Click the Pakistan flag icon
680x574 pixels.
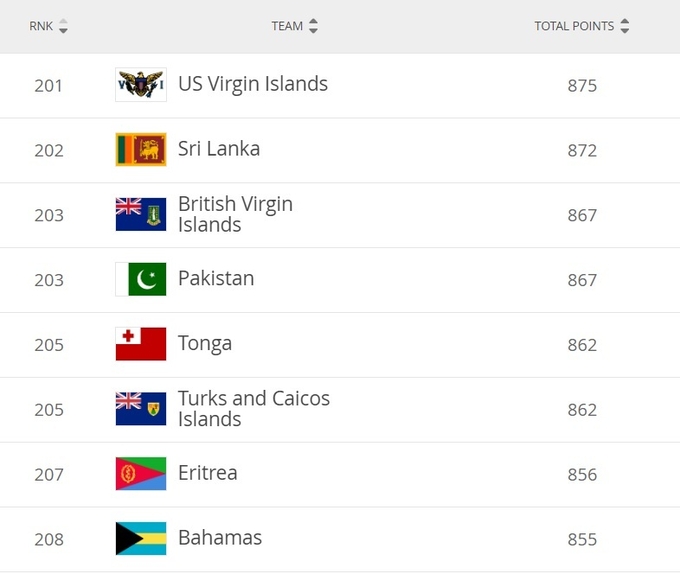click(x=141, y=279)
